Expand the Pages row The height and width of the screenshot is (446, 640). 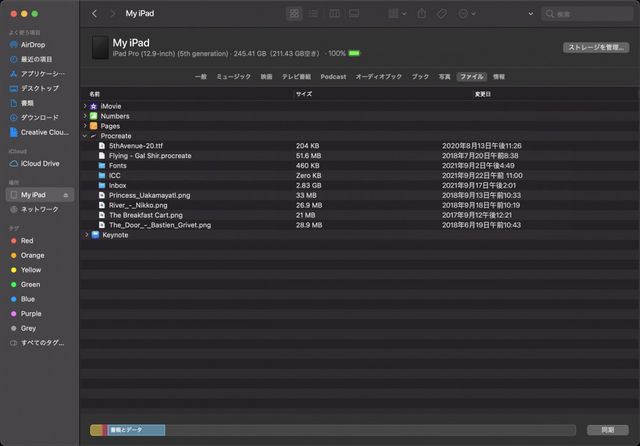tap(85, 126)
